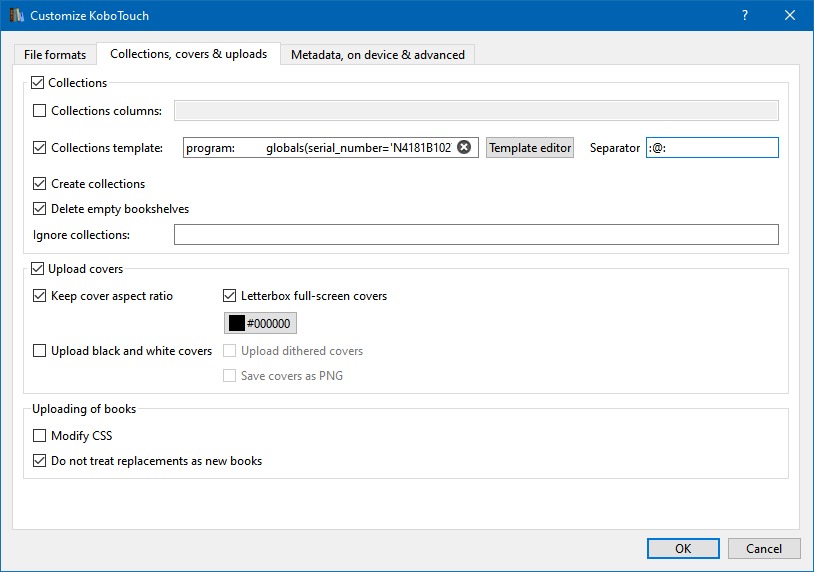Uncheck Delete empty bookshelves

click(x=40, y=209)
